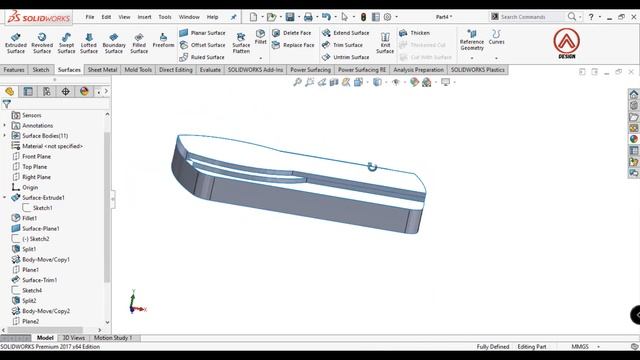Click the Extend Surface command
The height and width of the screenshot is (360, 640).
click(x=345, y=33)
